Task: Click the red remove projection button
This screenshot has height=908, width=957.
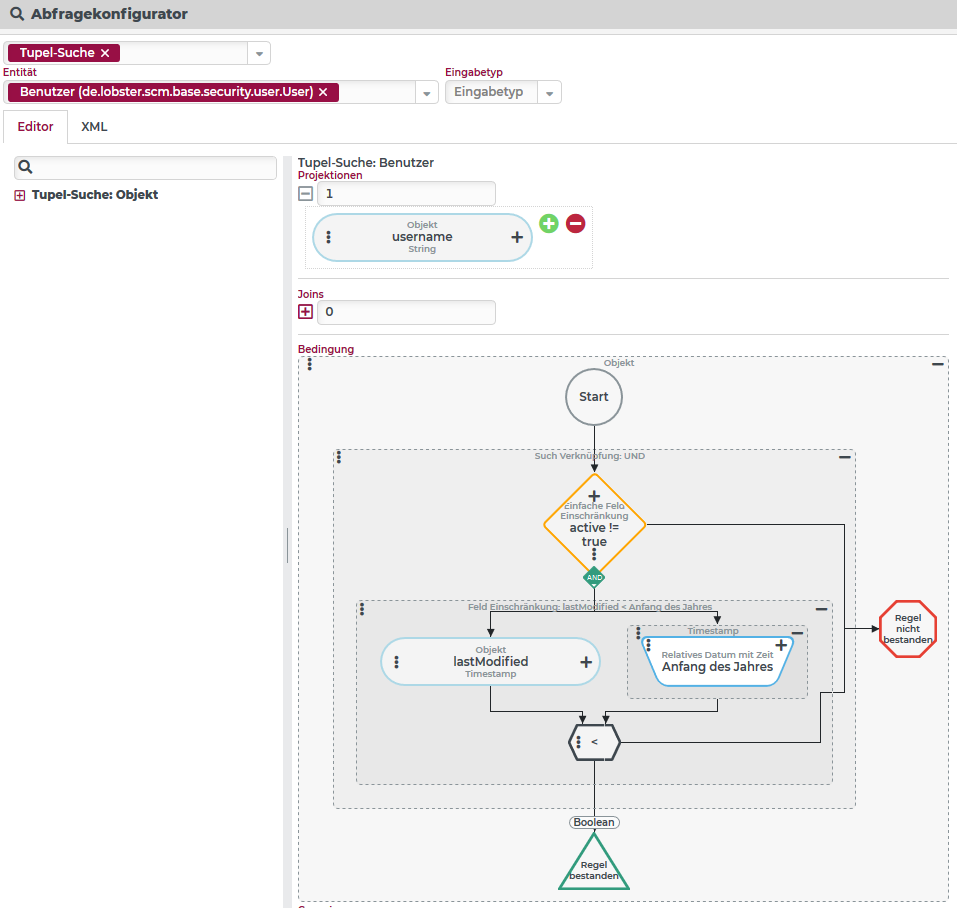Action: pos(576,224)
